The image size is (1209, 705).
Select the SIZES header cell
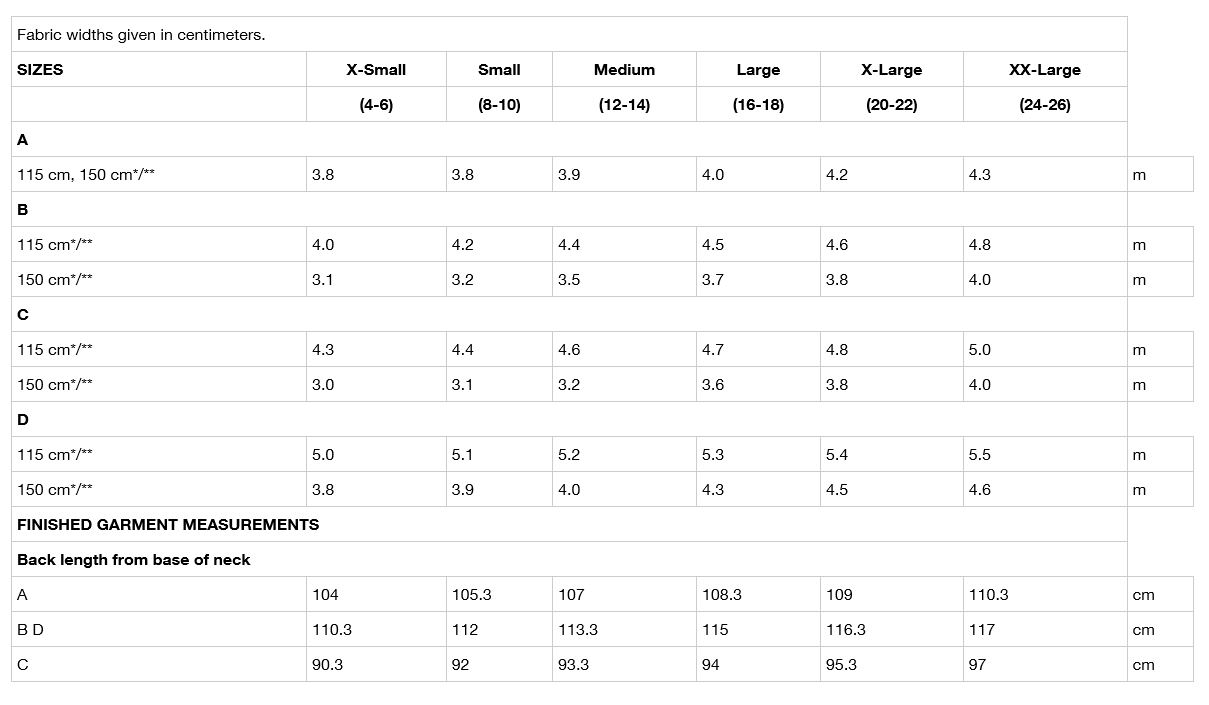click(x=40, y=70)
